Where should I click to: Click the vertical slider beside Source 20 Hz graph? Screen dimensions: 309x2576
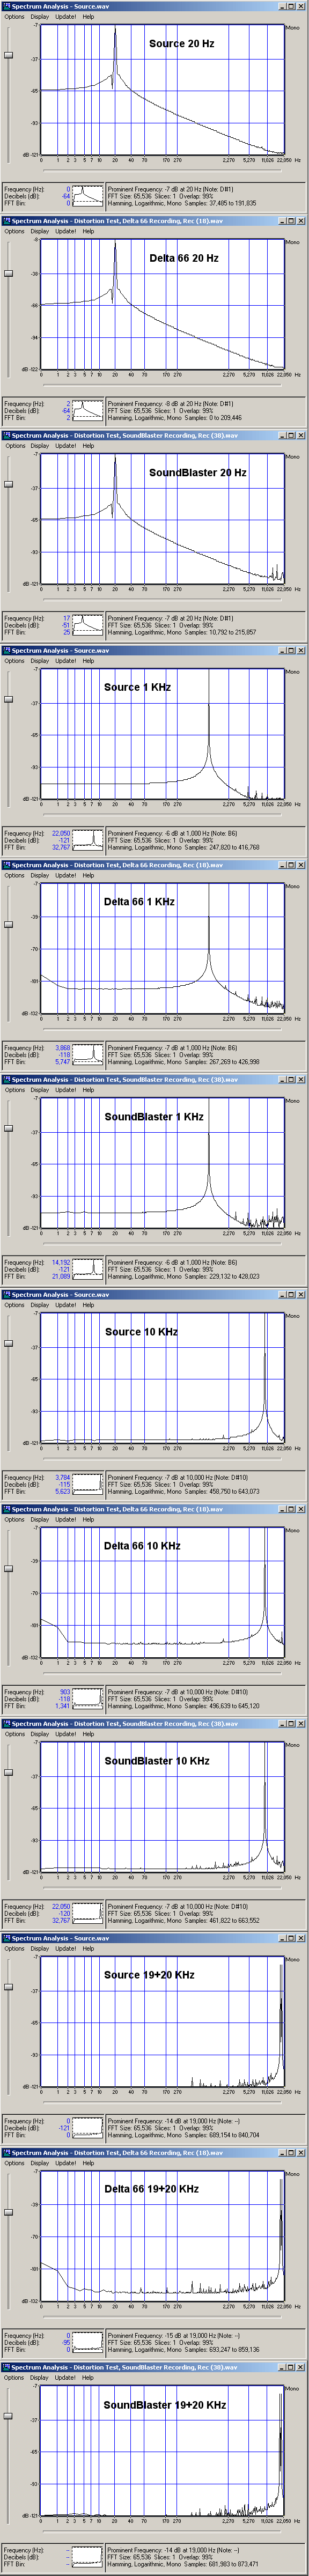(9, 55)
